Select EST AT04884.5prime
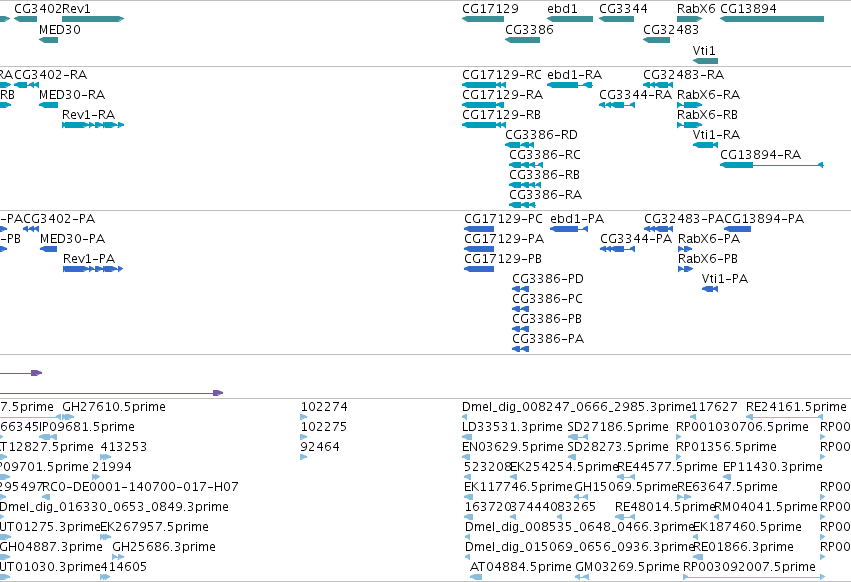This screenshot has height=582, width=851. pos(520,568)
